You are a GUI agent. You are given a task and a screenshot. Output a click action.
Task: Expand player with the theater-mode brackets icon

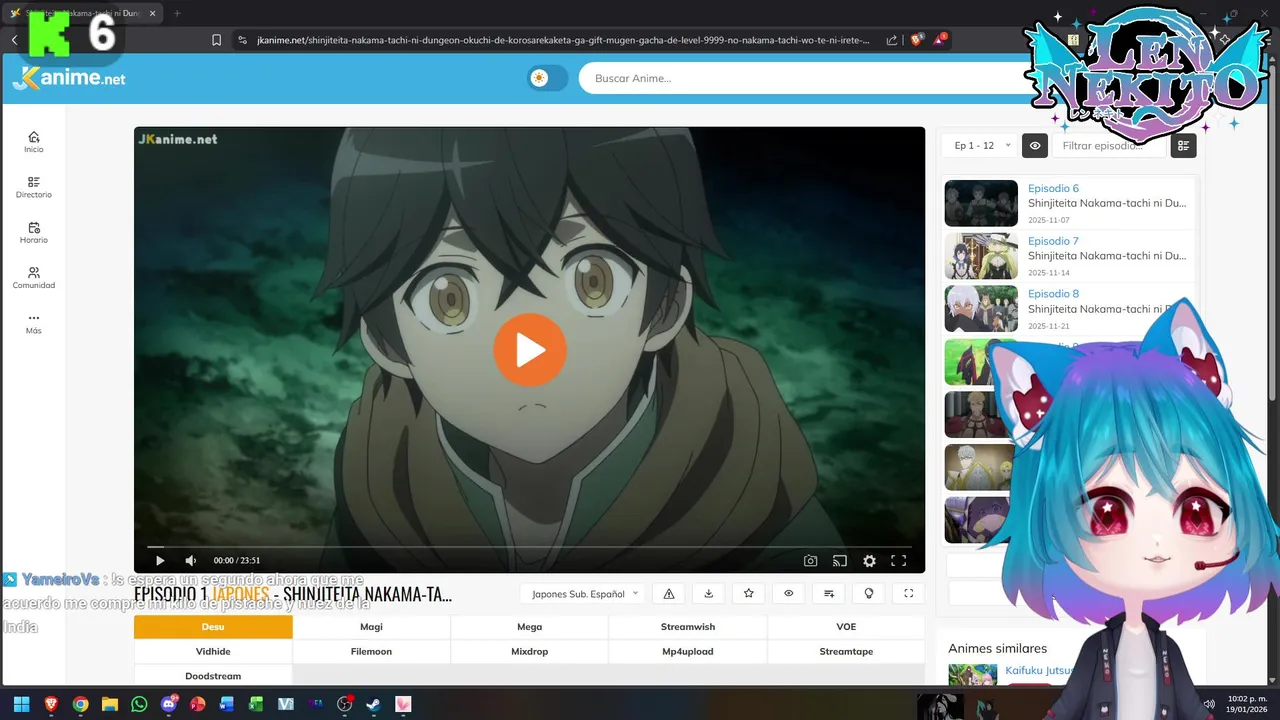(909, 594)
